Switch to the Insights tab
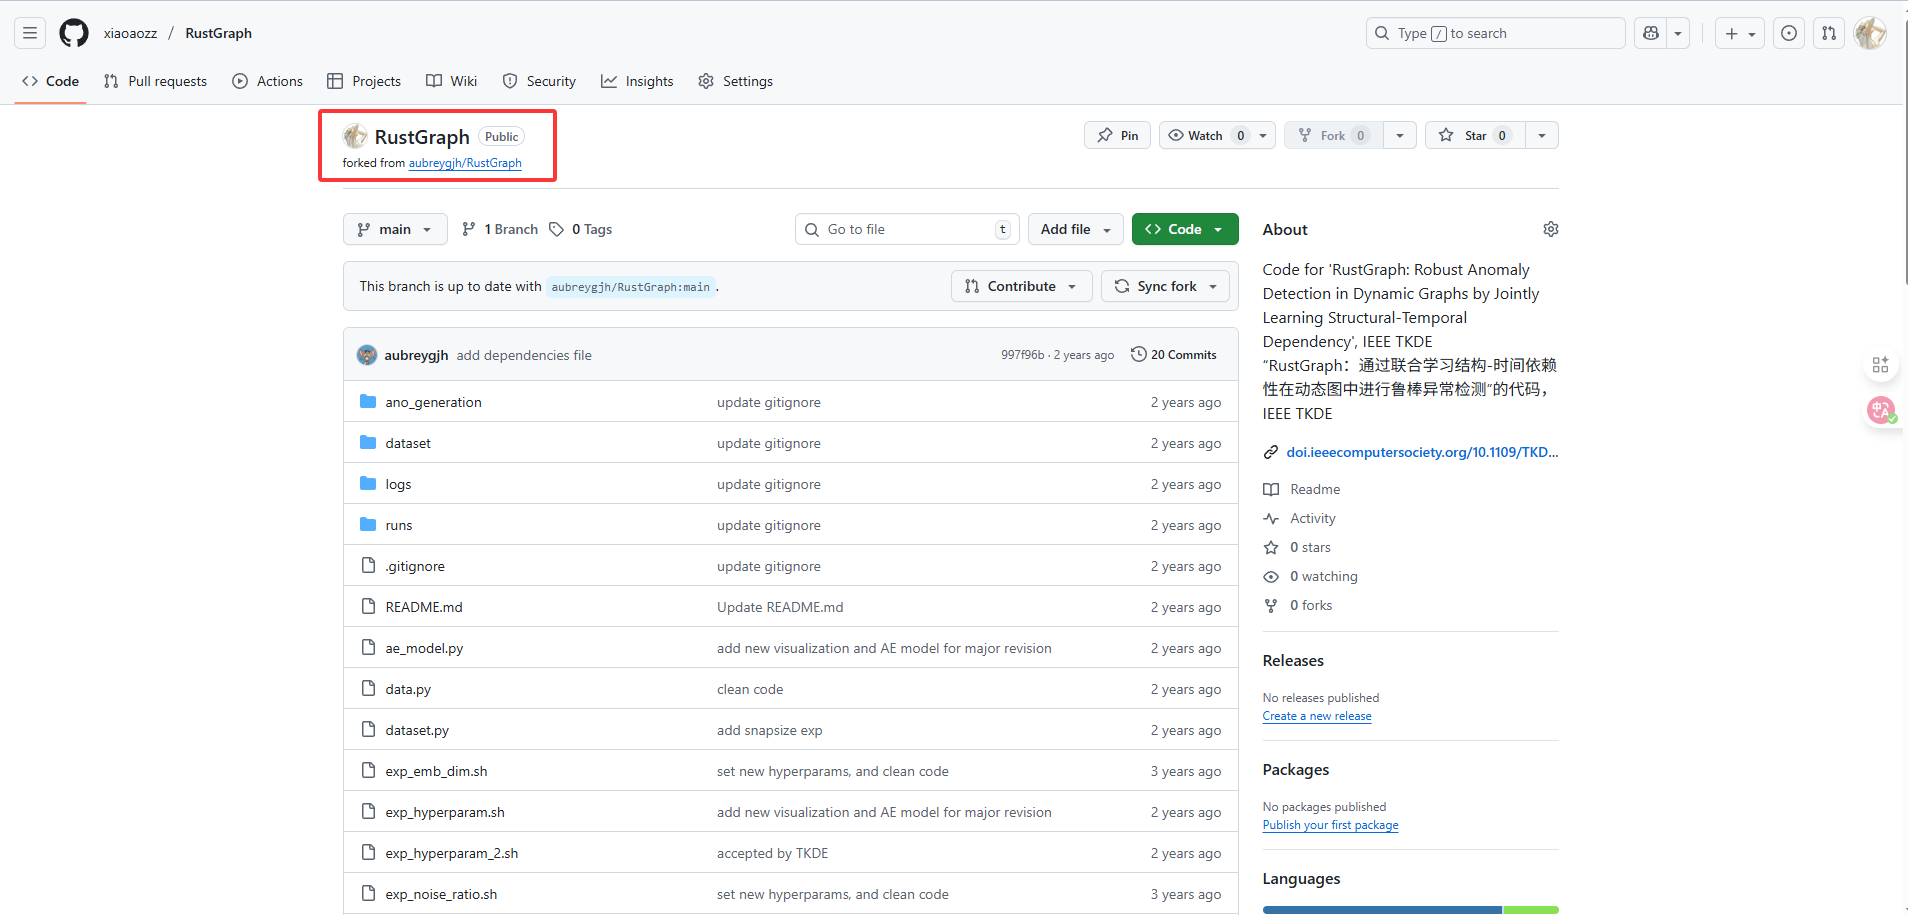 637,81
